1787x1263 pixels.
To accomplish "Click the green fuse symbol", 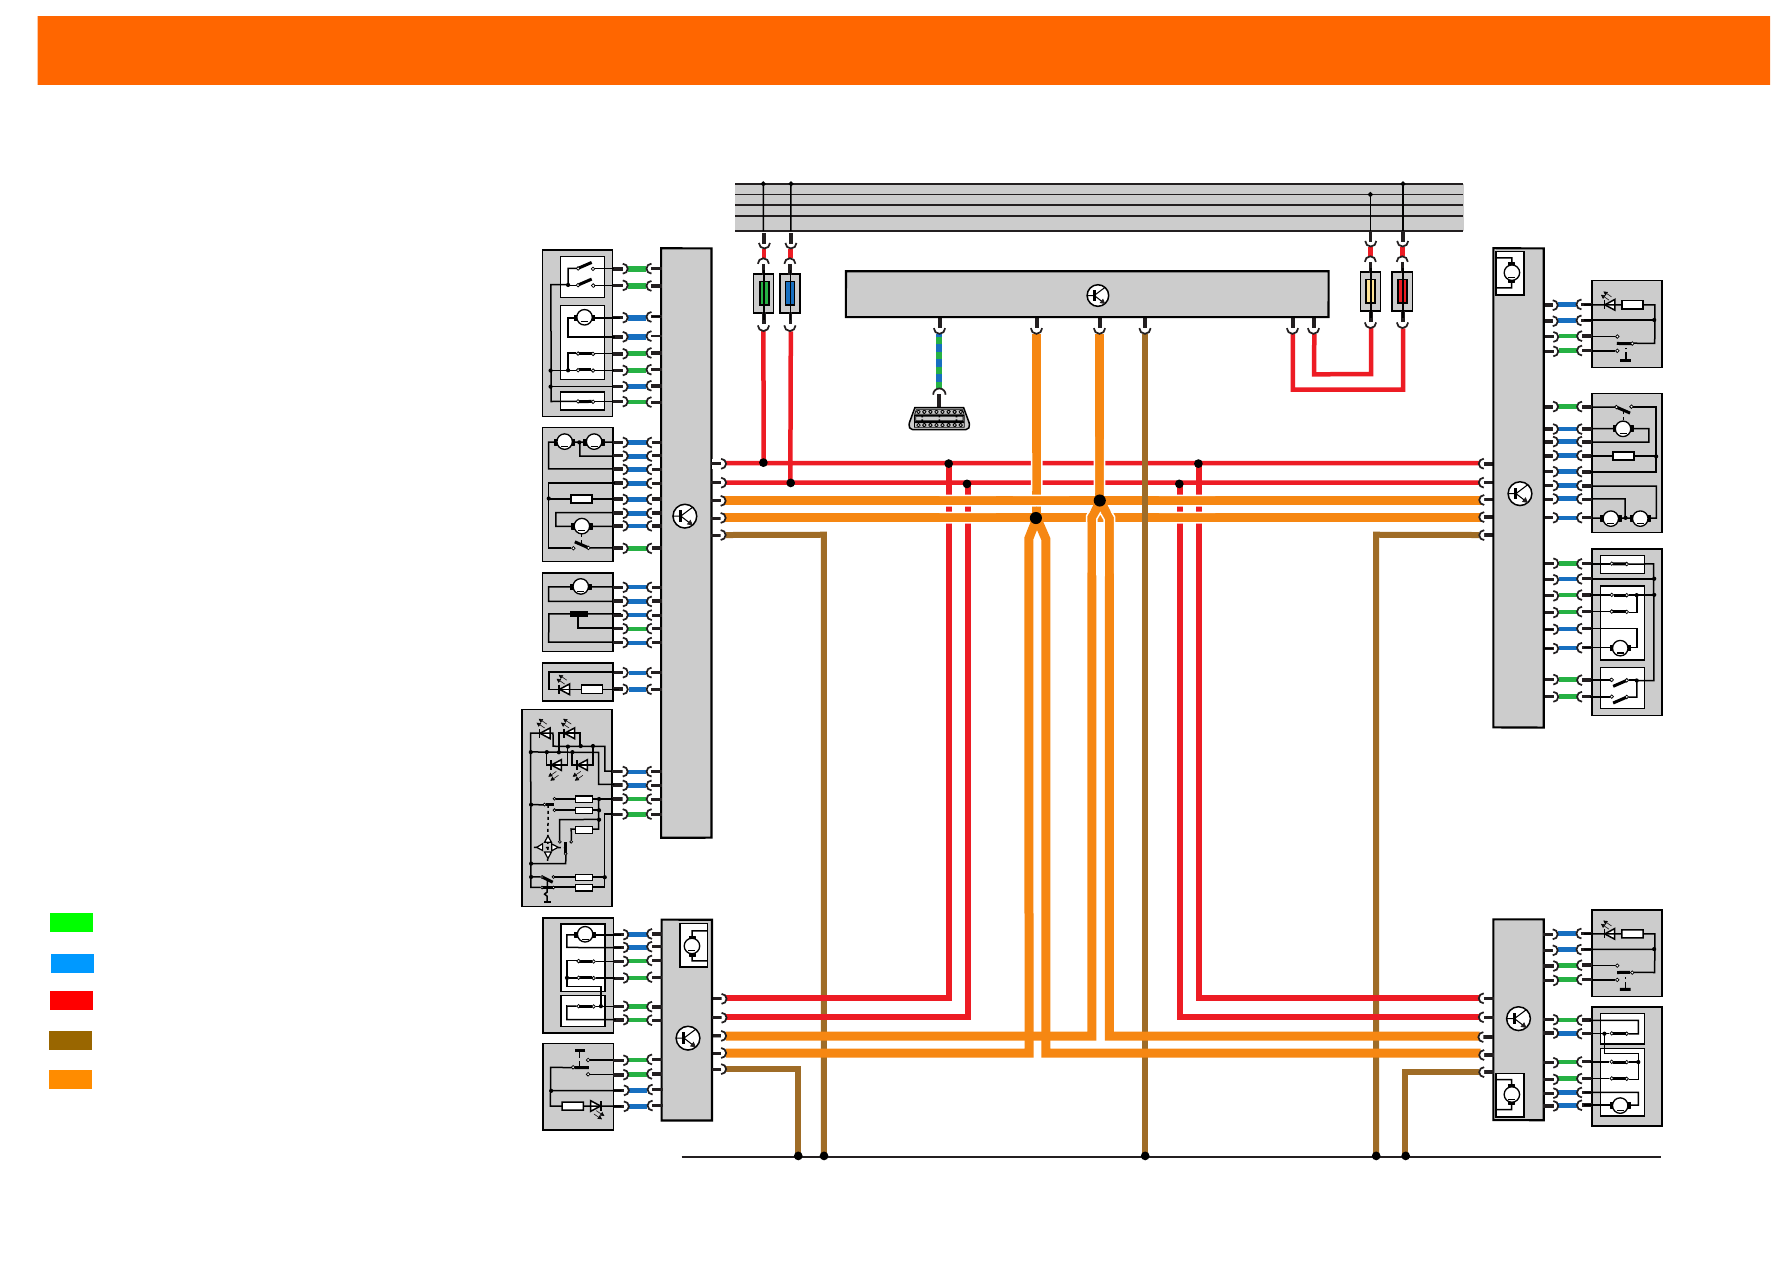I will coord(763,293).
